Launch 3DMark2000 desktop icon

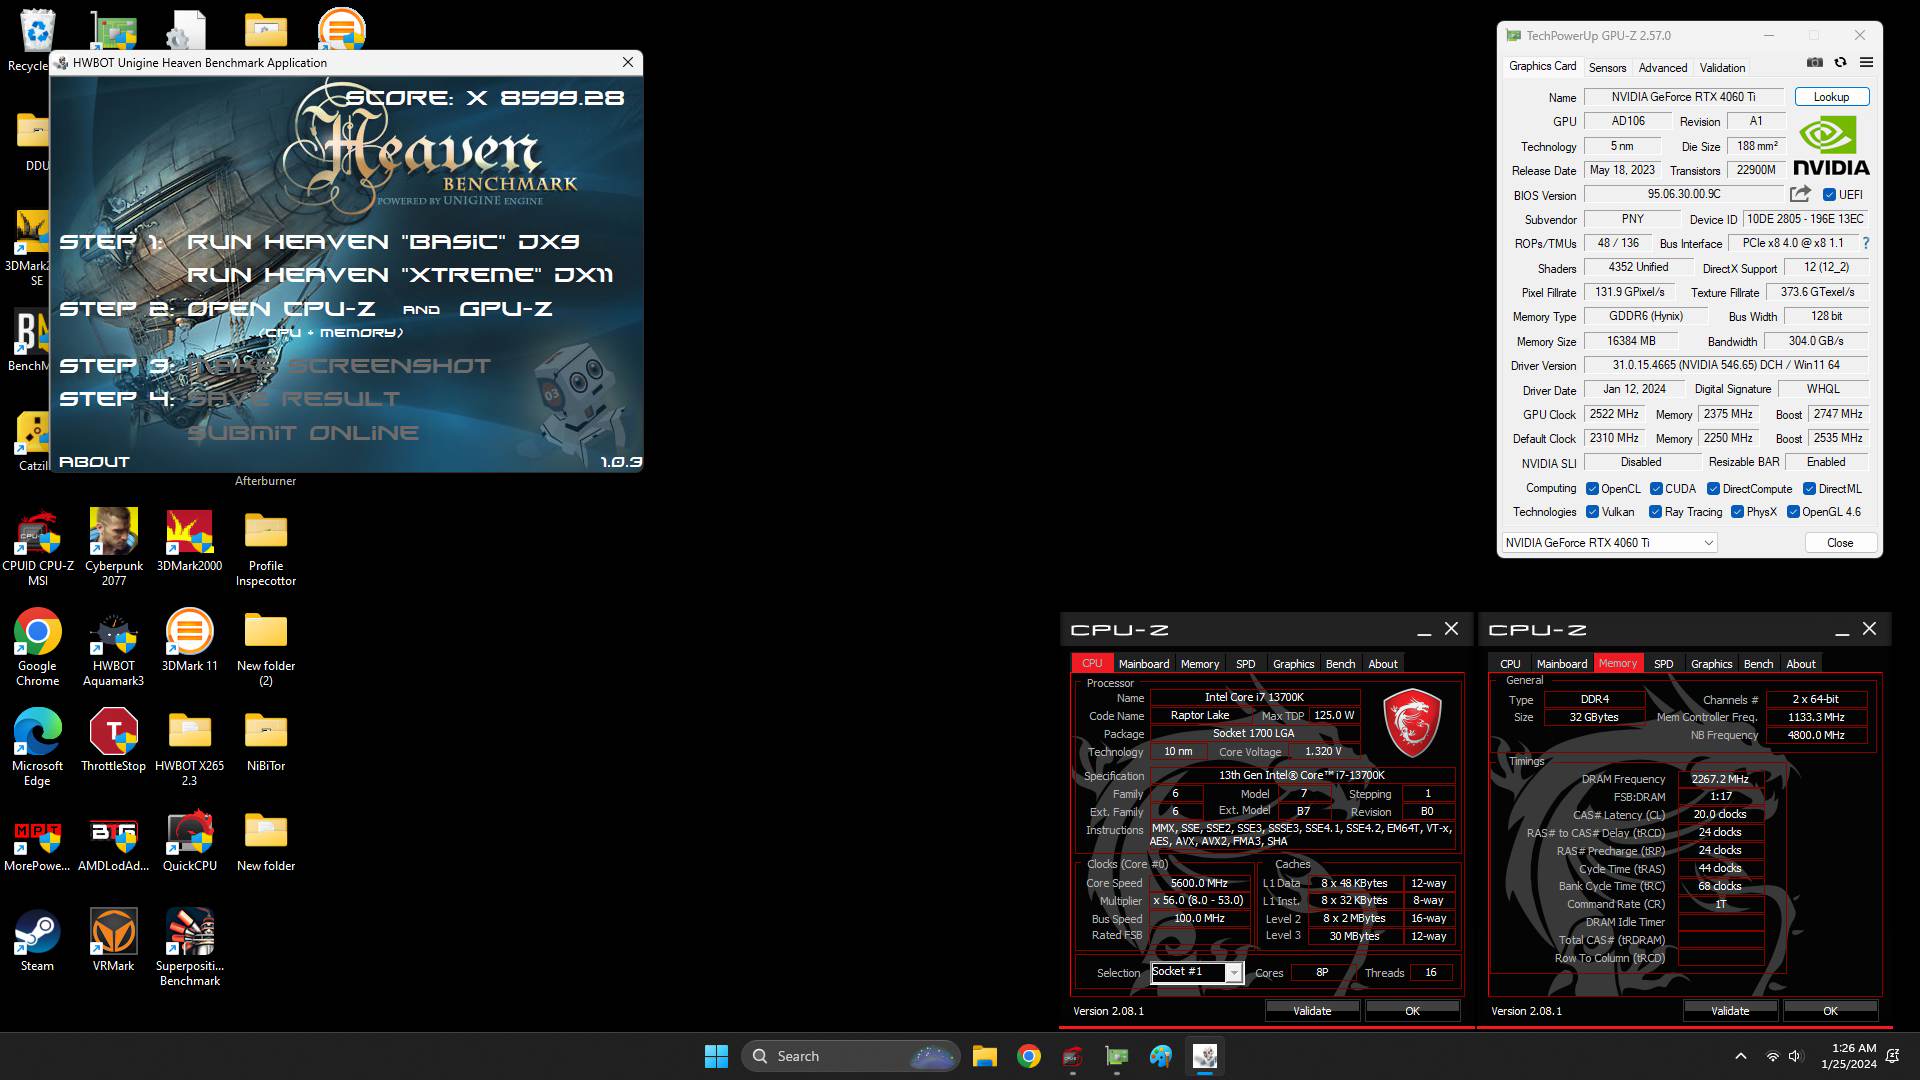tap(190, 540)
